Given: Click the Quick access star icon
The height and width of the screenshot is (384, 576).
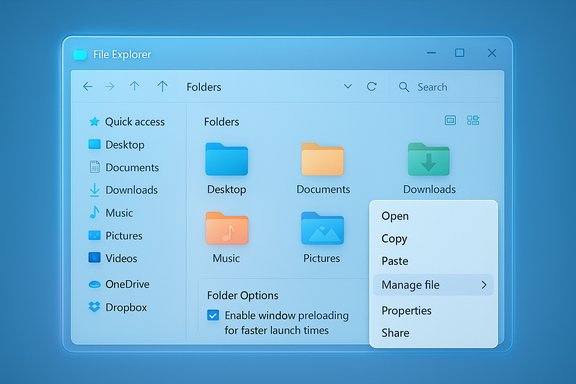Looking at the screenshot, I should 94,122.
